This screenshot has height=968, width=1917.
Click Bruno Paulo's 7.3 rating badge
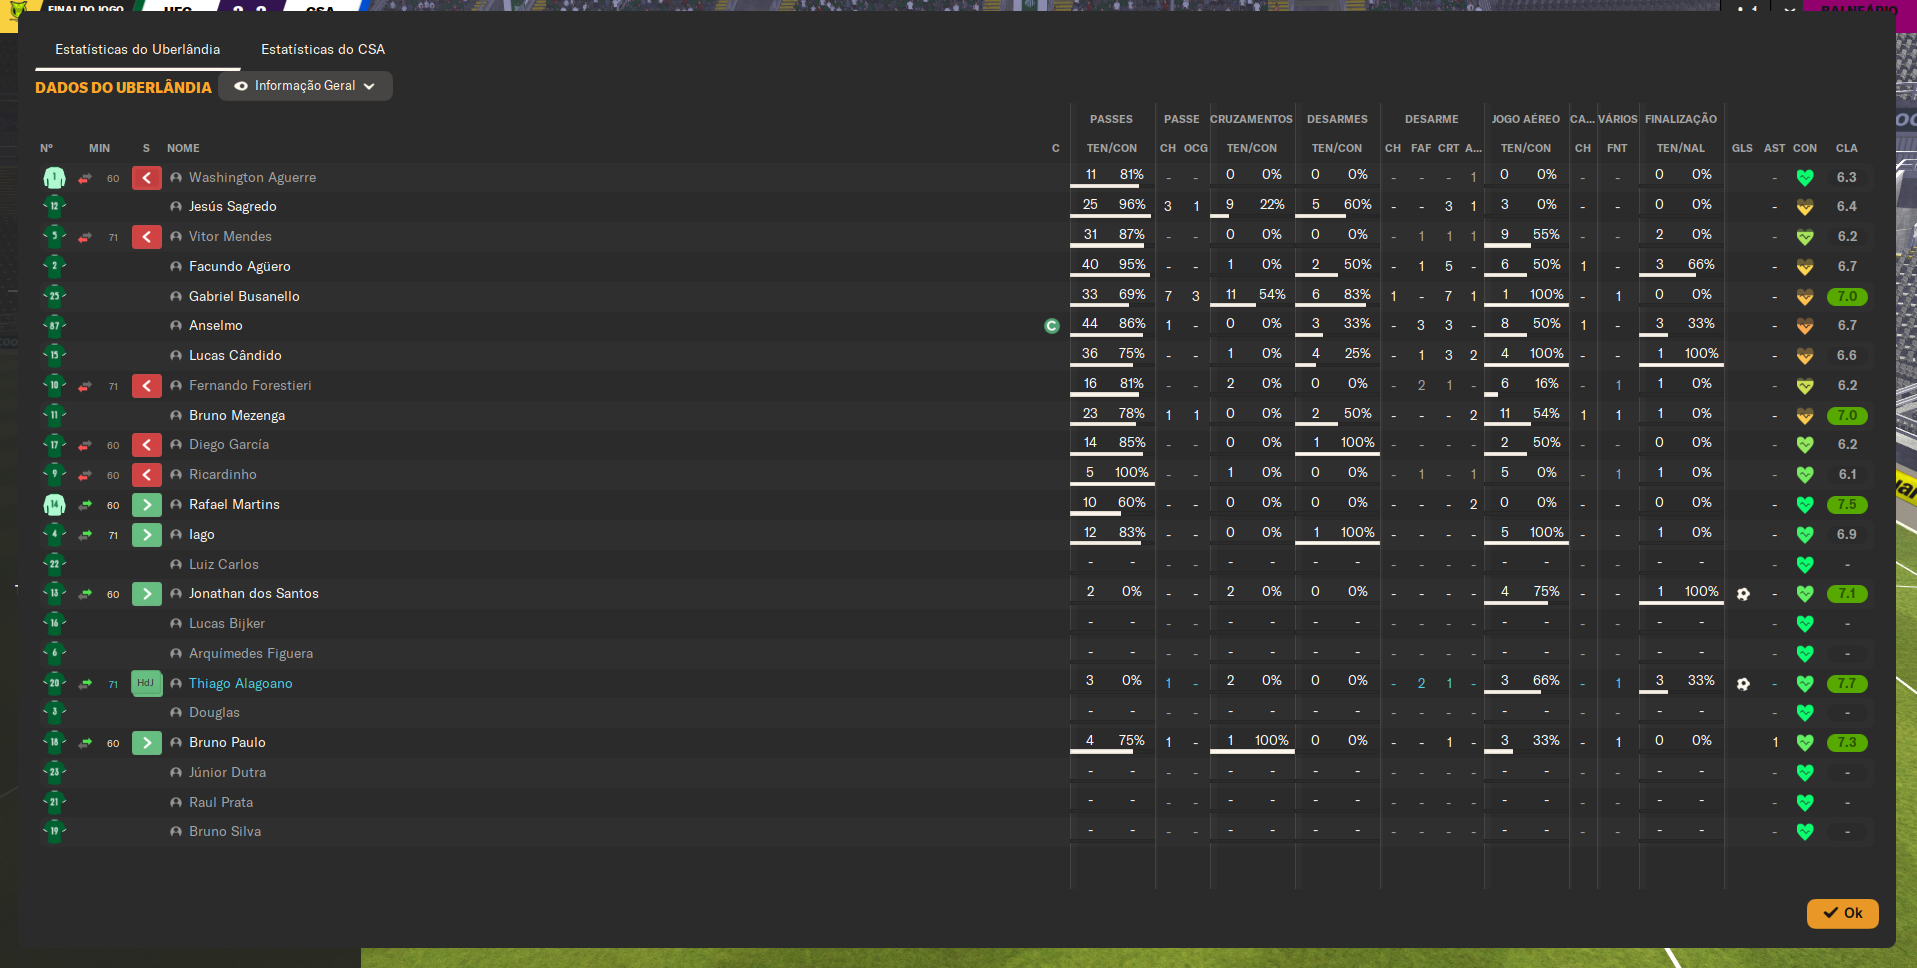click(1846, 743)
